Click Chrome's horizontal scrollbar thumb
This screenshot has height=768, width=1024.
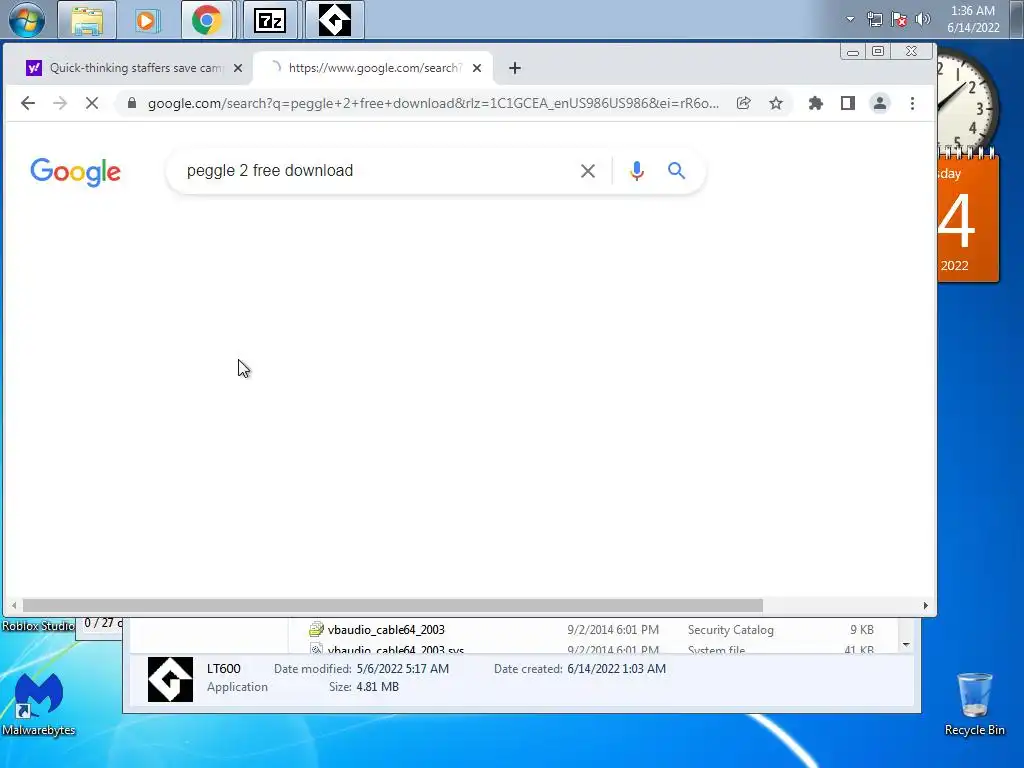coord(392,605)
